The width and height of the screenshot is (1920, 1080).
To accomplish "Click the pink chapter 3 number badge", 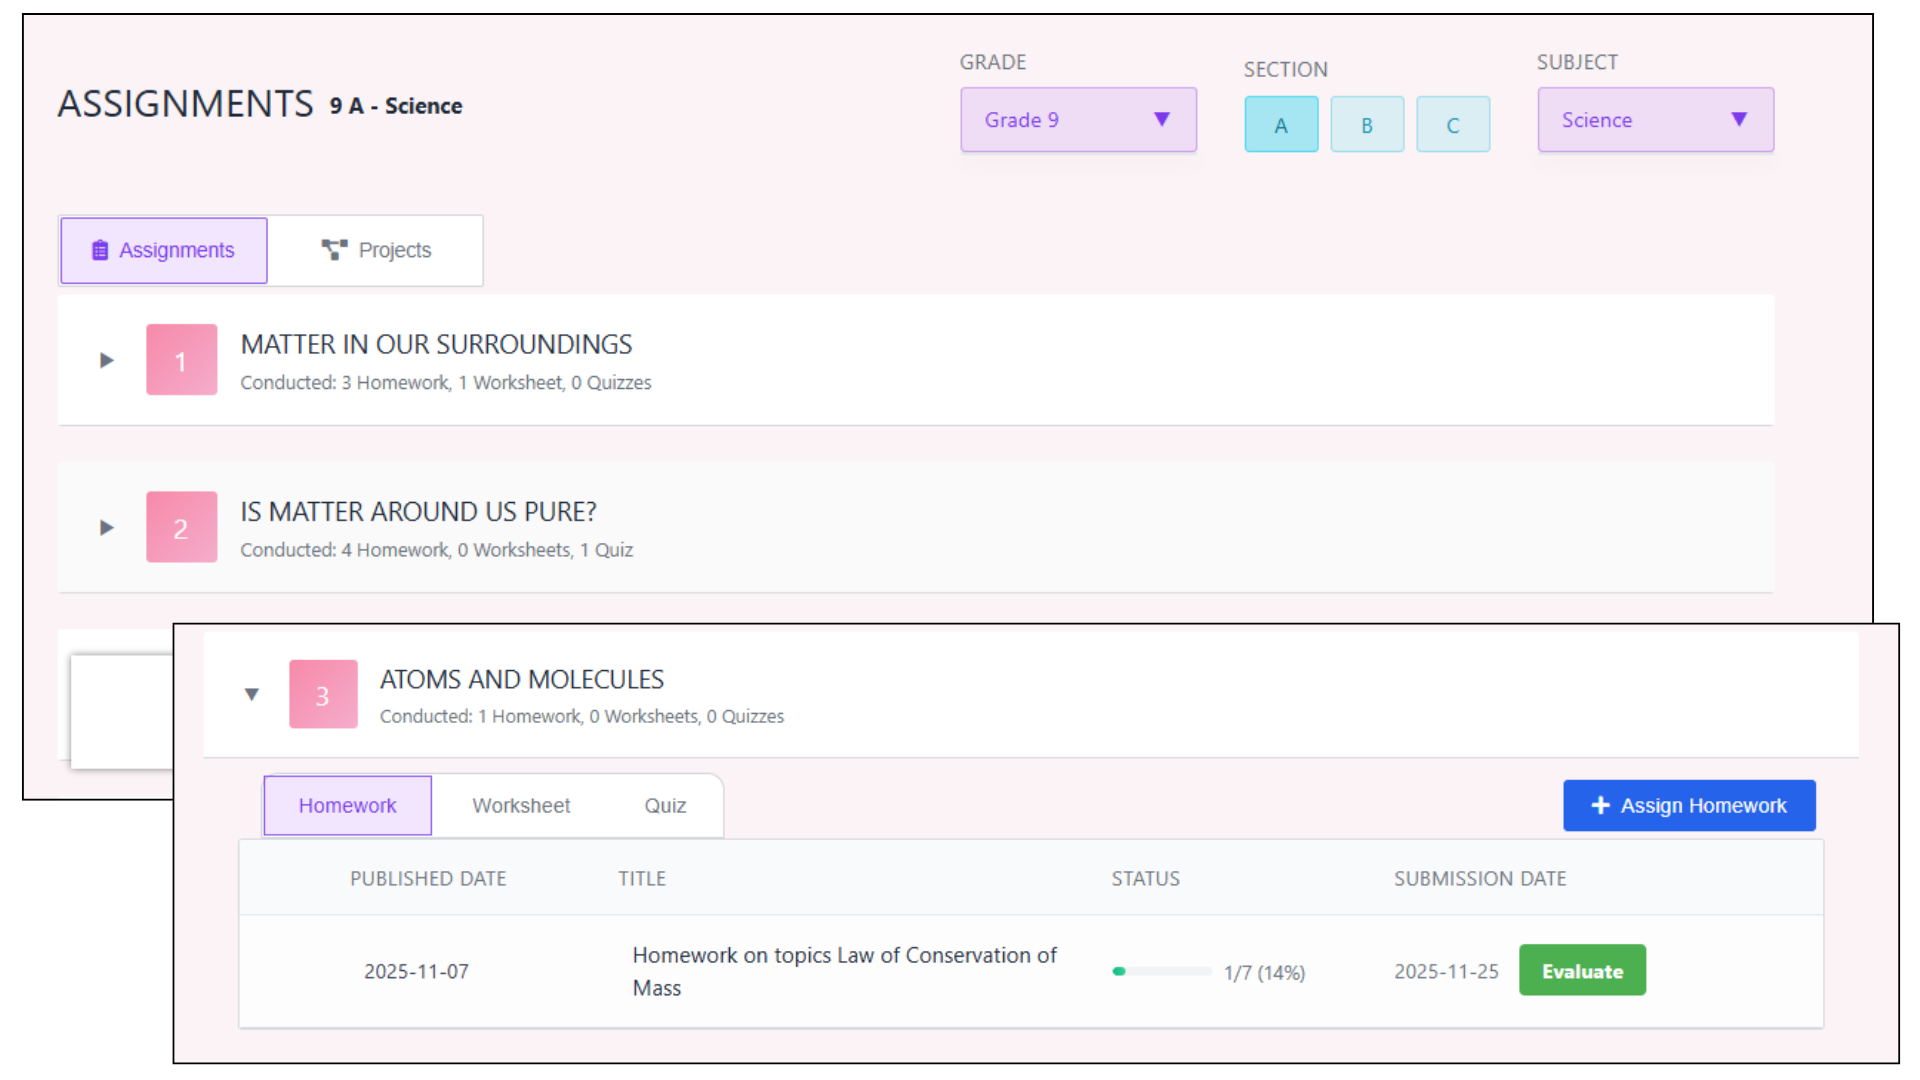I will click(323, 694).
